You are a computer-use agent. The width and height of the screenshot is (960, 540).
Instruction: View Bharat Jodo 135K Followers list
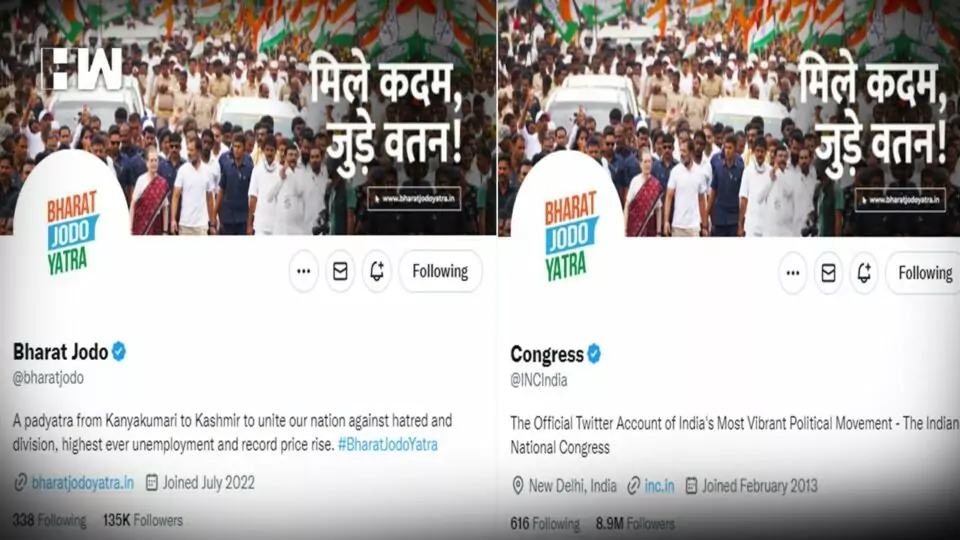(x=143, y=520)
